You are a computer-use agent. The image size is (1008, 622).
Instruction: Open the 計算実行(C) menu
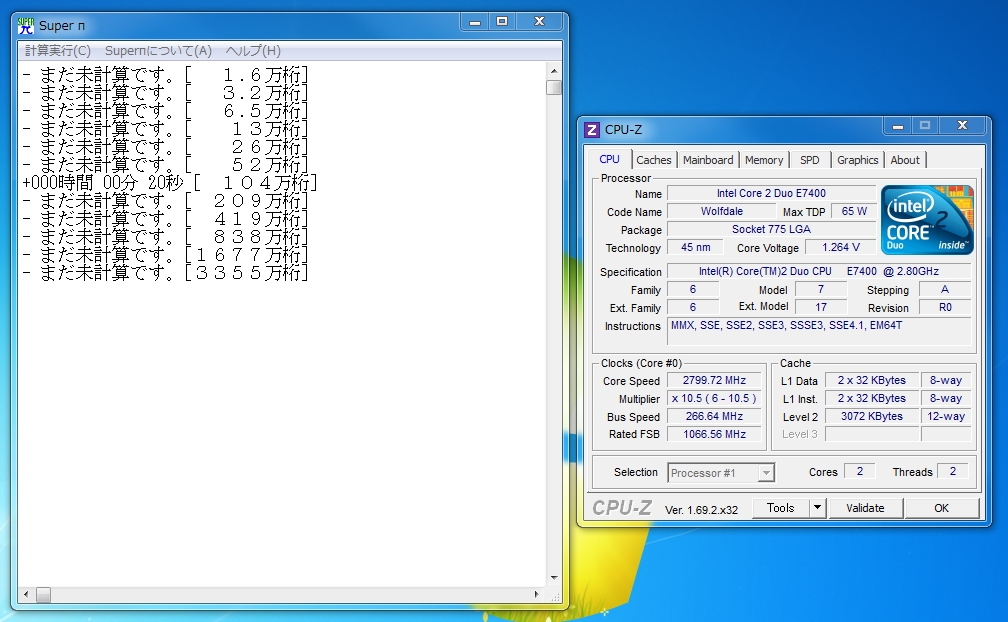click(58, 51)
